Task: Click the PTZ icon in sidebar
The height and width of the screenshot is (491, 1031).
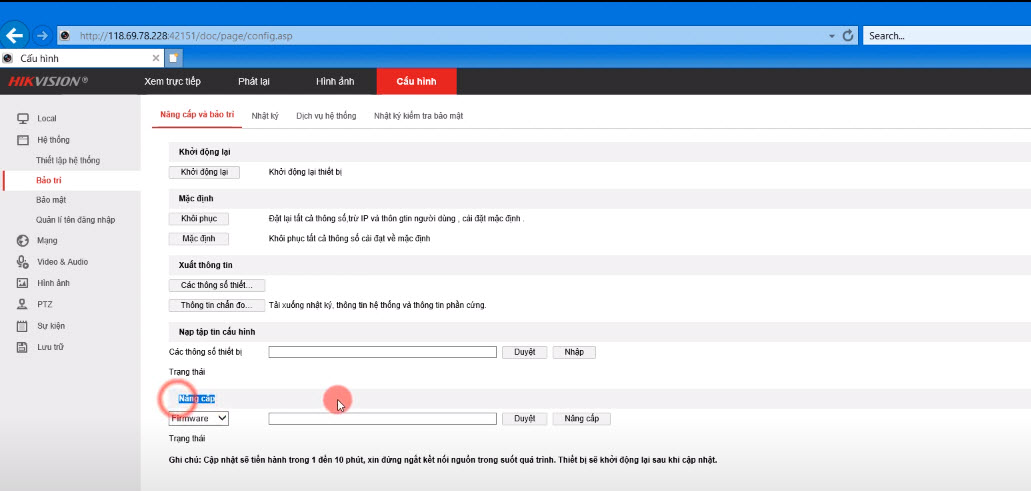Action: click(22, 304)
